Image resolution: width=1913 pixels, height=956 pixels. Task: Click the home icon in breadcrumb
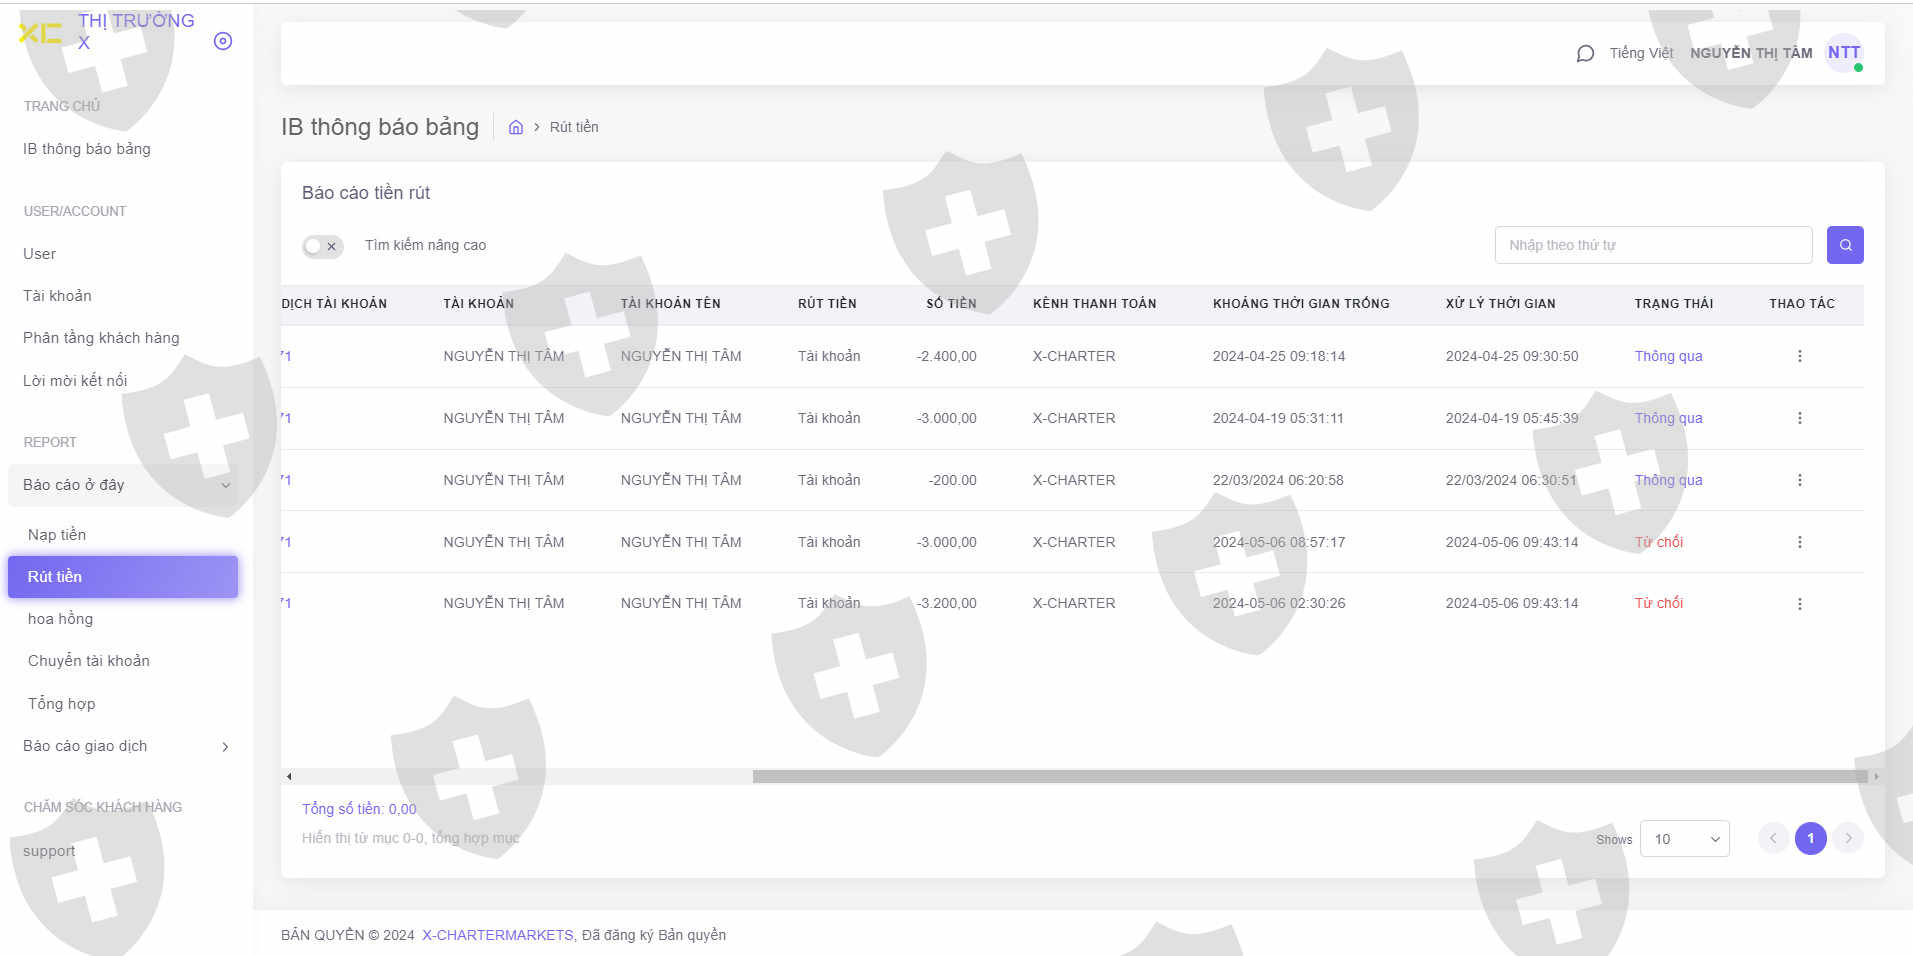[516, 127]
